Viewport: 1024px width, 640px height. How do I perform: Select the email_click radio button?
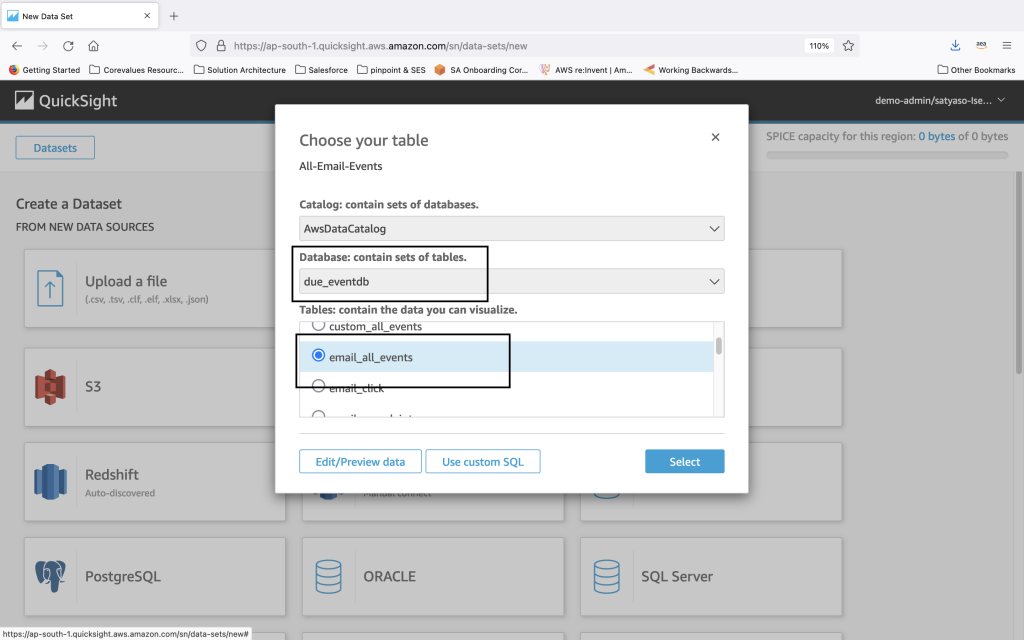(x=319, y=387)
